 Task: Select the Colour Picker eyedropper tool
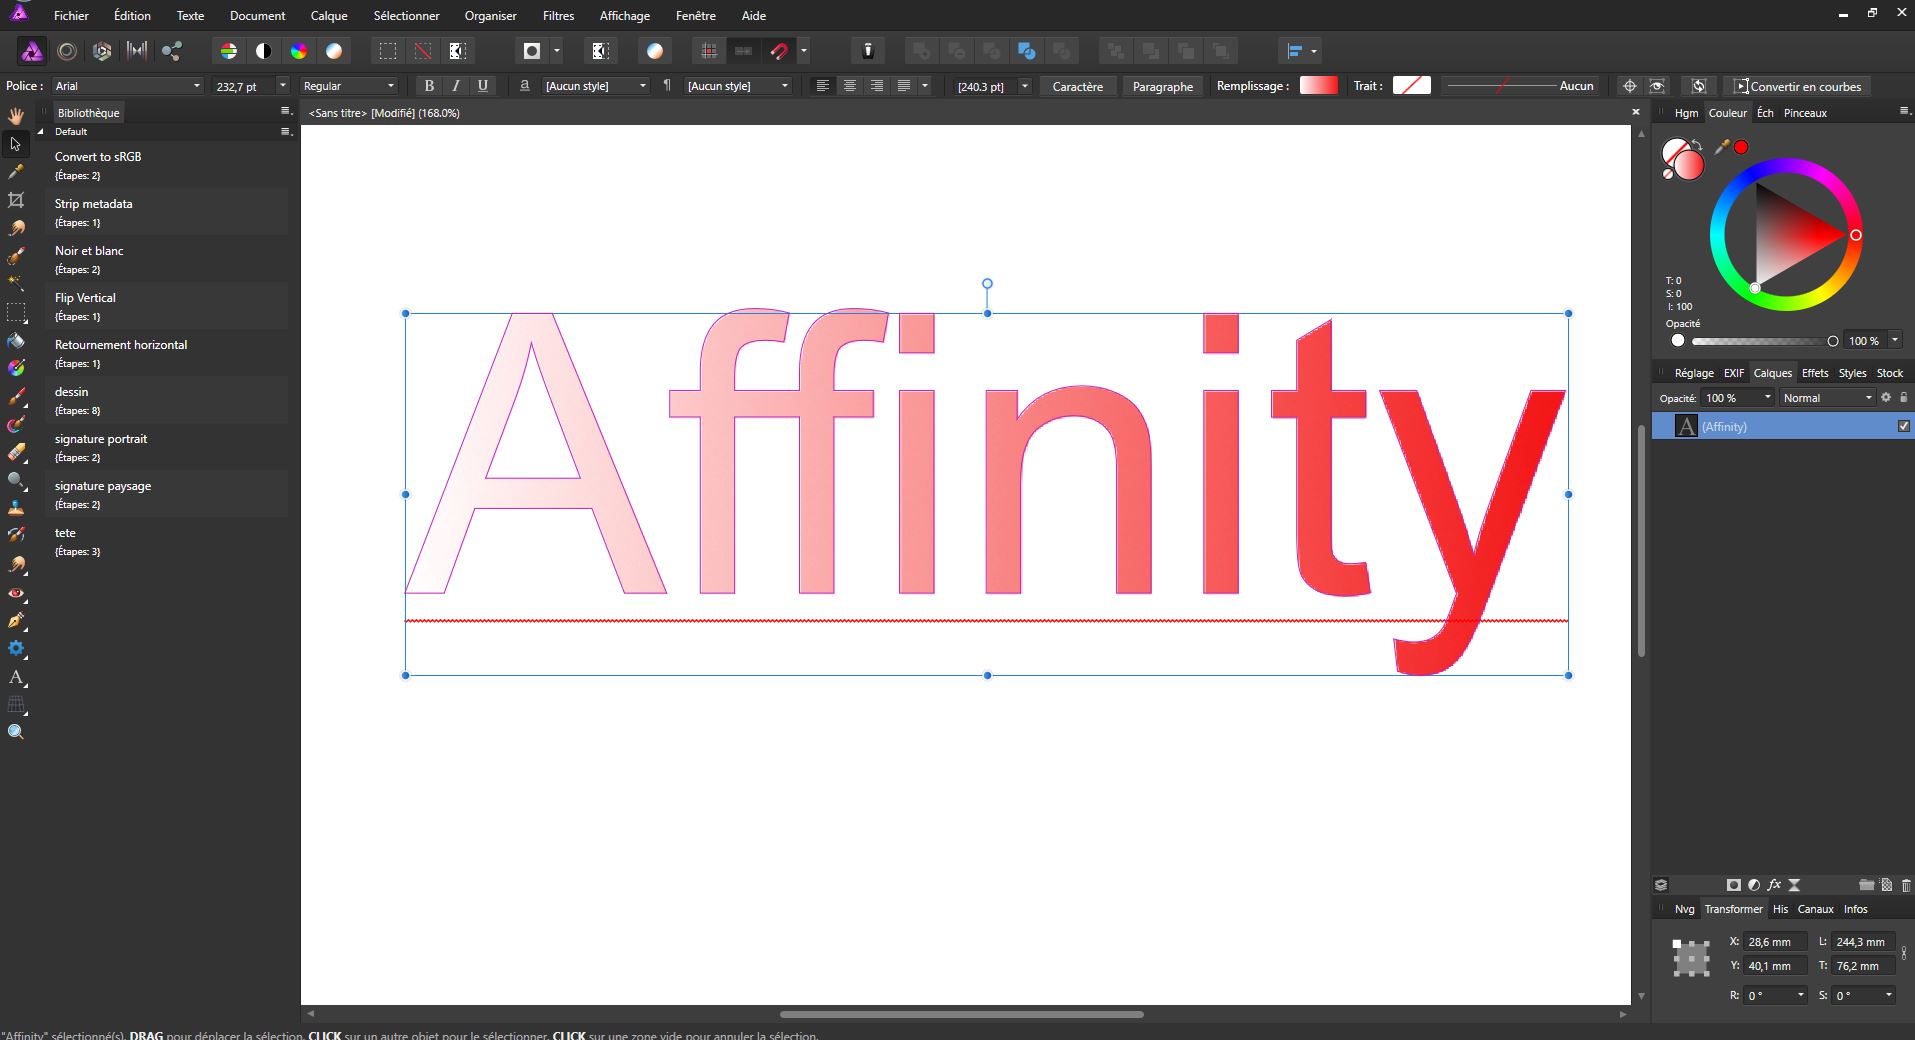pyautogui.click(x=16, y=172)
